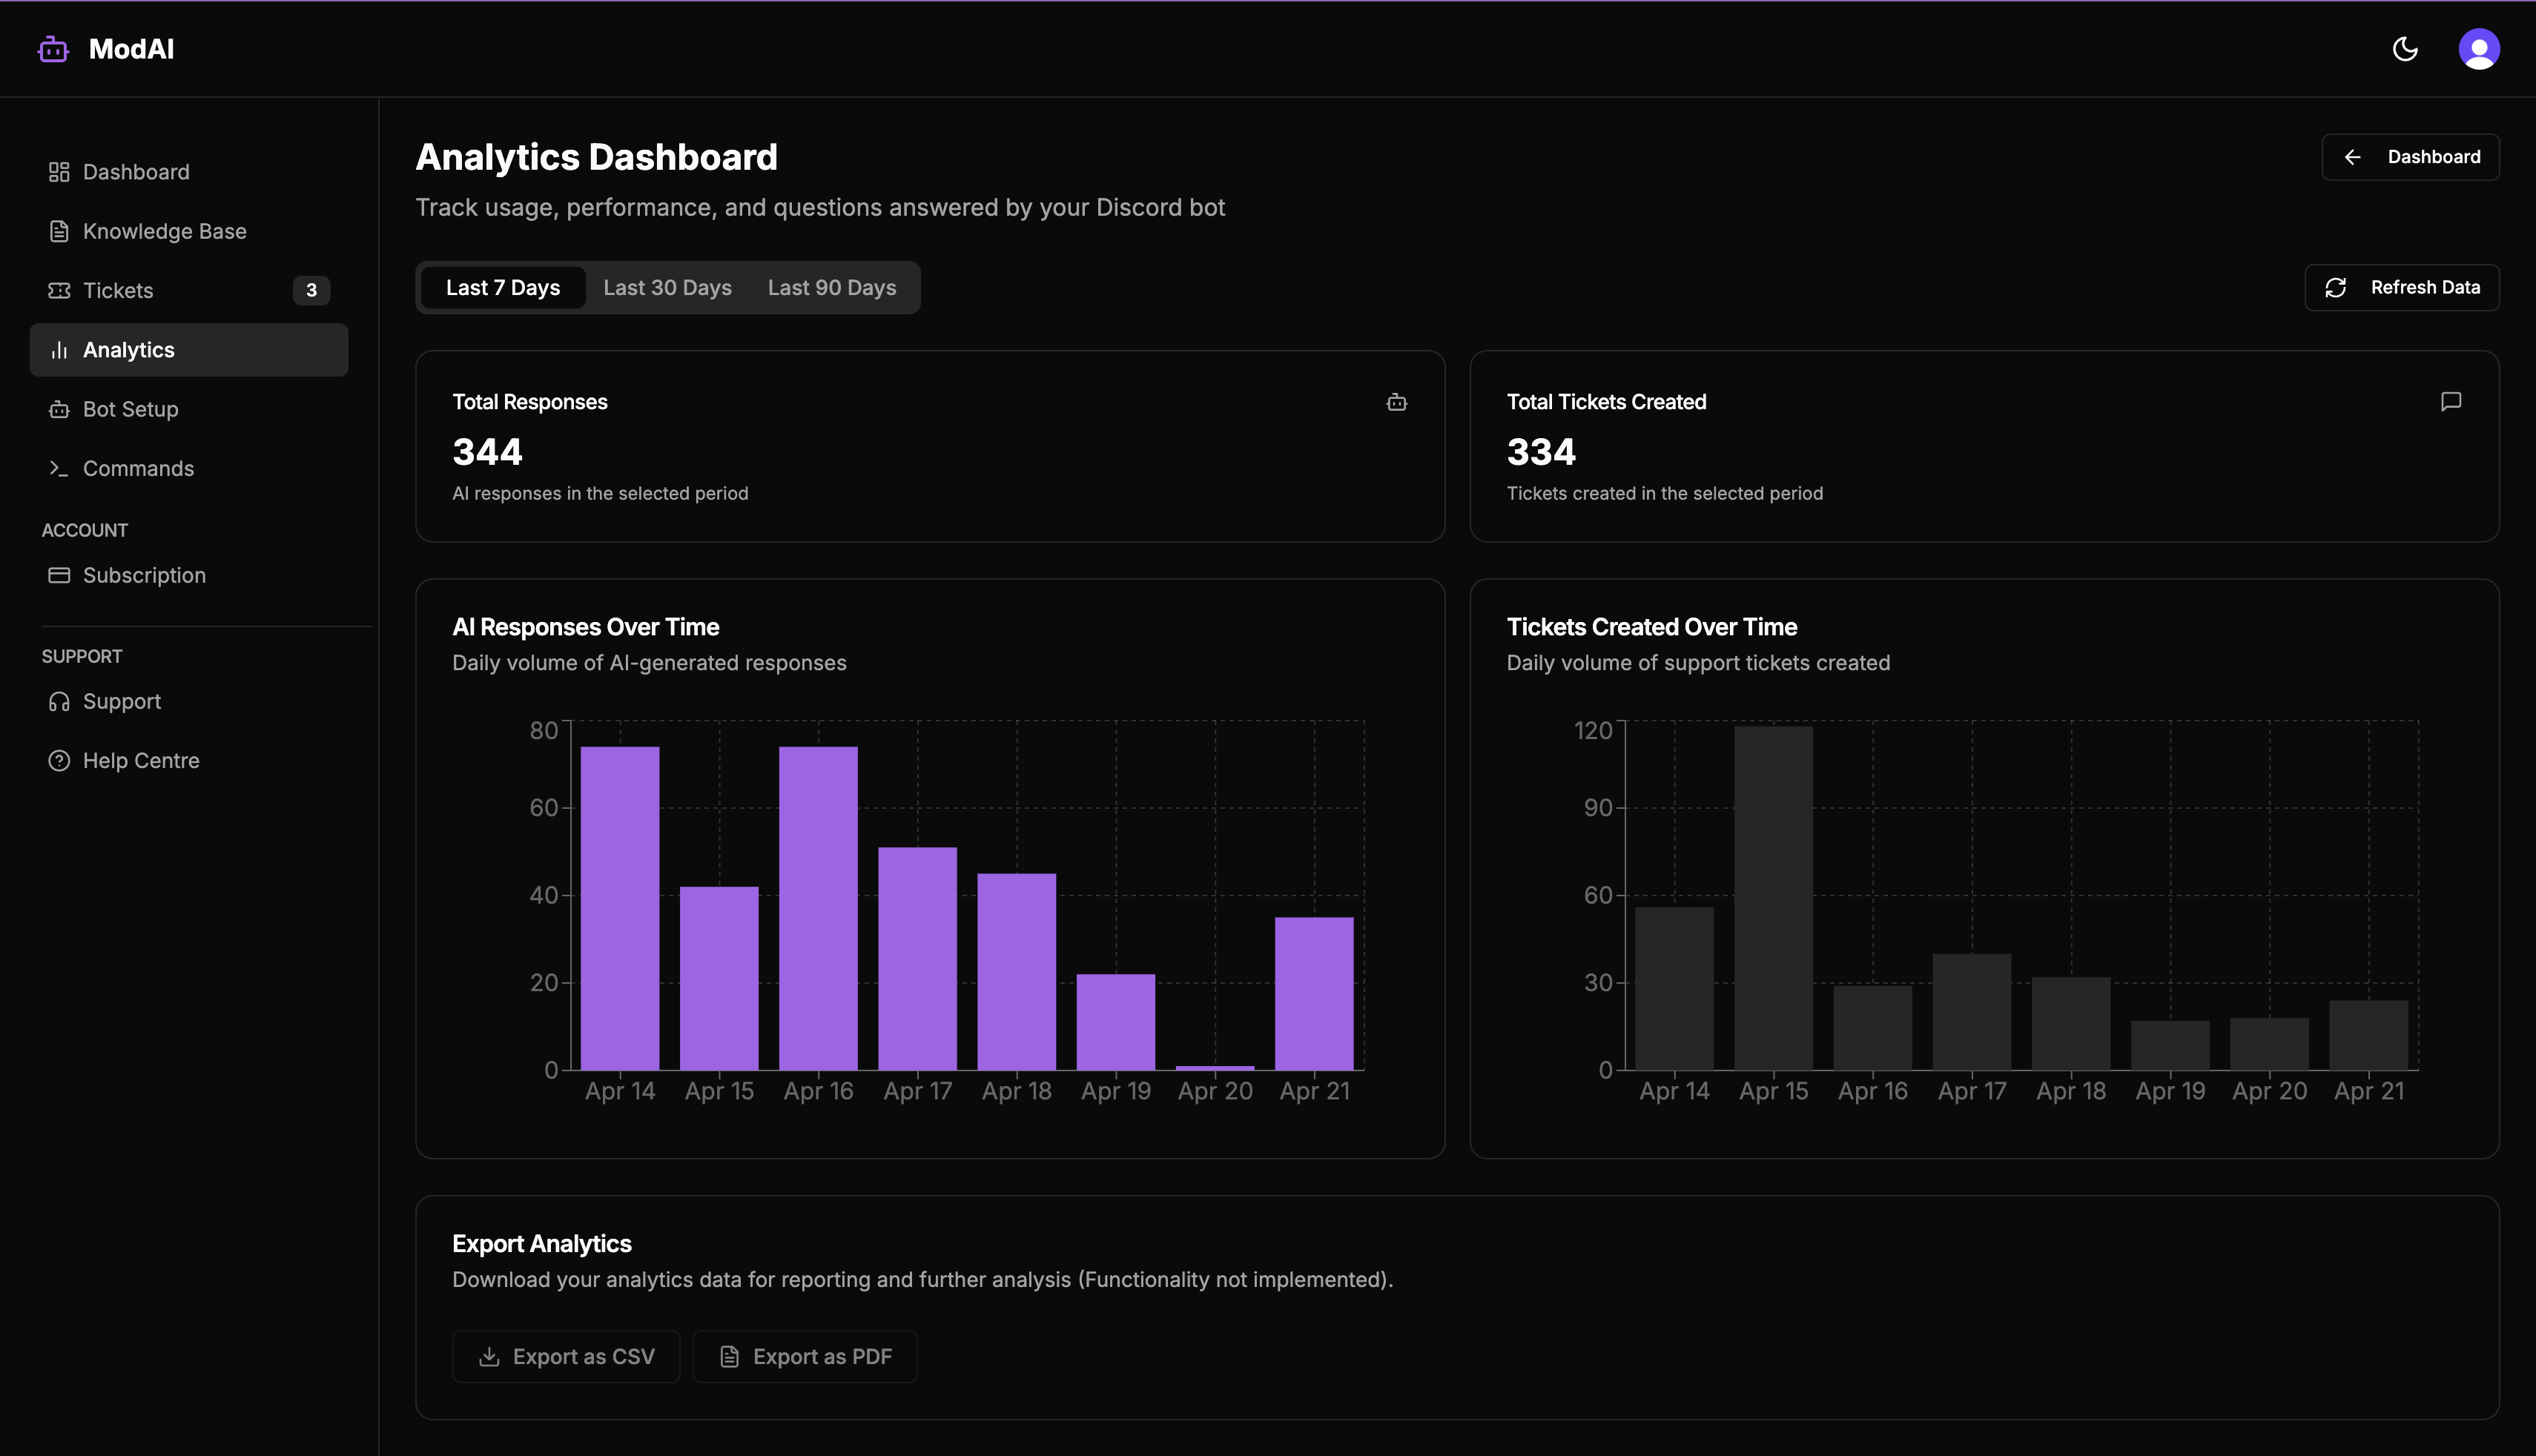The height and width of the screenshot is (1456, 2536).
Task: Click the Tickets icon in the sidebar
Action: click(58, 290)
